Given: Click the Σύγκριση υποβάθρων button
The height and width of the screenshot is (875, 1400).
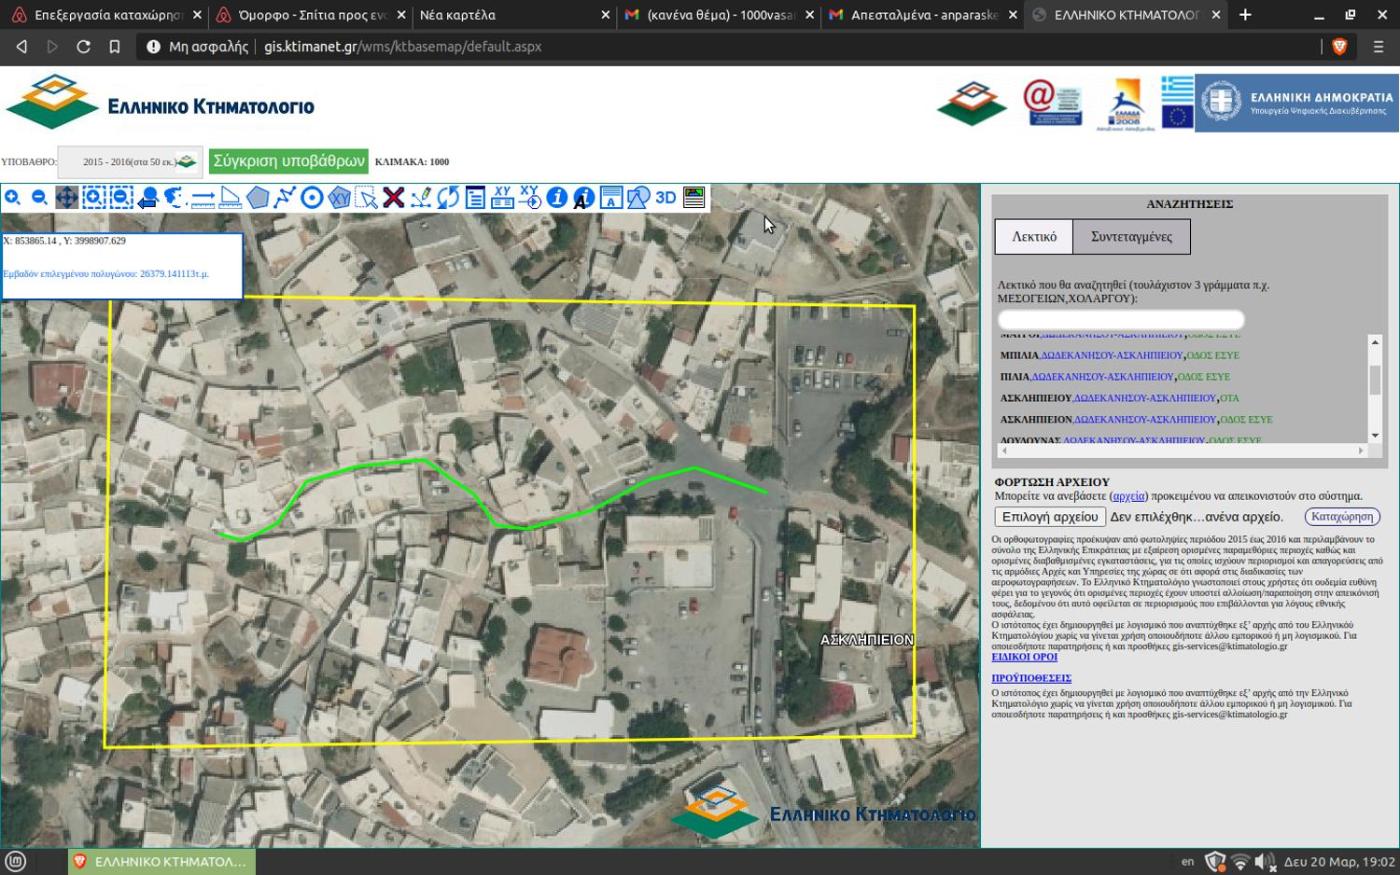Looking at the screenshot, I should coord(289,161).
